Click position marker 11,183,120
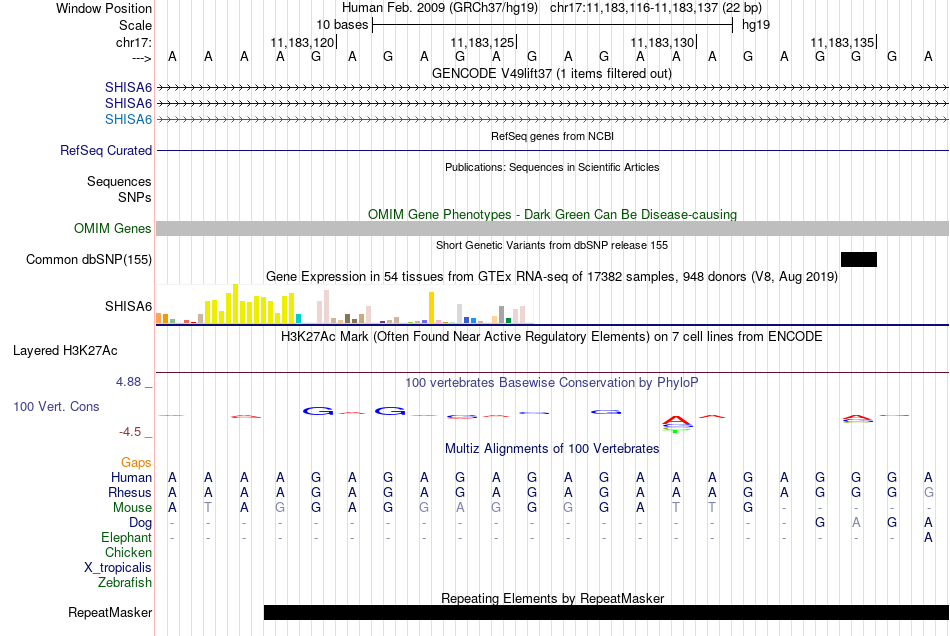This screenshot has height=636, width=950. click(302, 42)
